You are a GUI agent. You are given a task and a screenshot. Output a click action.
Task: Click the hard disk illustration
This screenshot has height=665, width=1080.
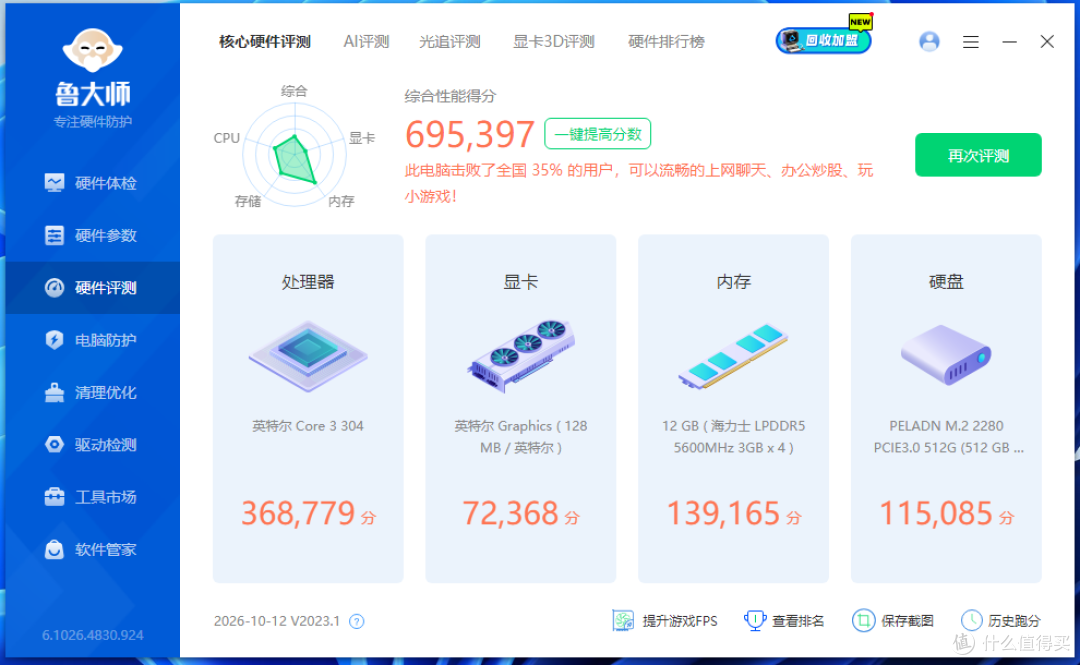click(x=946, y=356)
